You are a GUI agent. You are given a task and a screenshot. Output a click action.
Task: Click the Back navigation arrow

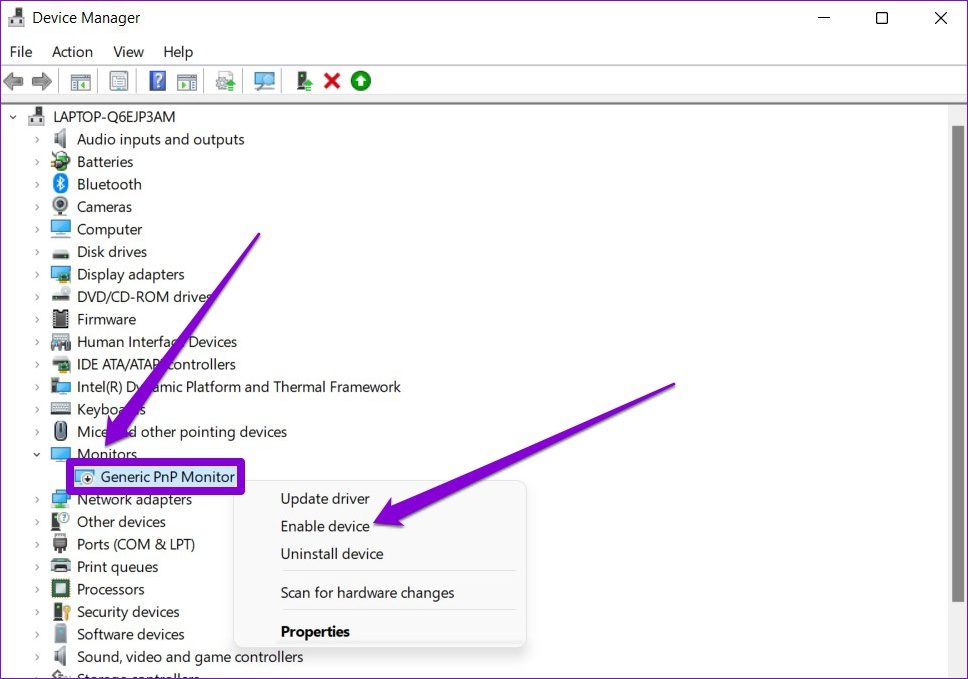(x=14, y=80)
